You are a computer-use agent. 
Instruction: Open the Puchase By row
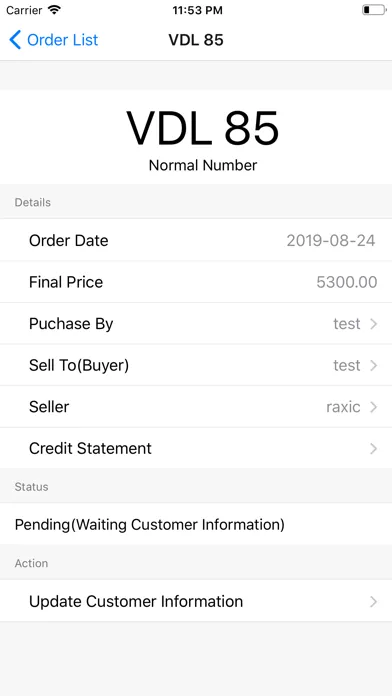pyautogui.click(x=196, y=324)
